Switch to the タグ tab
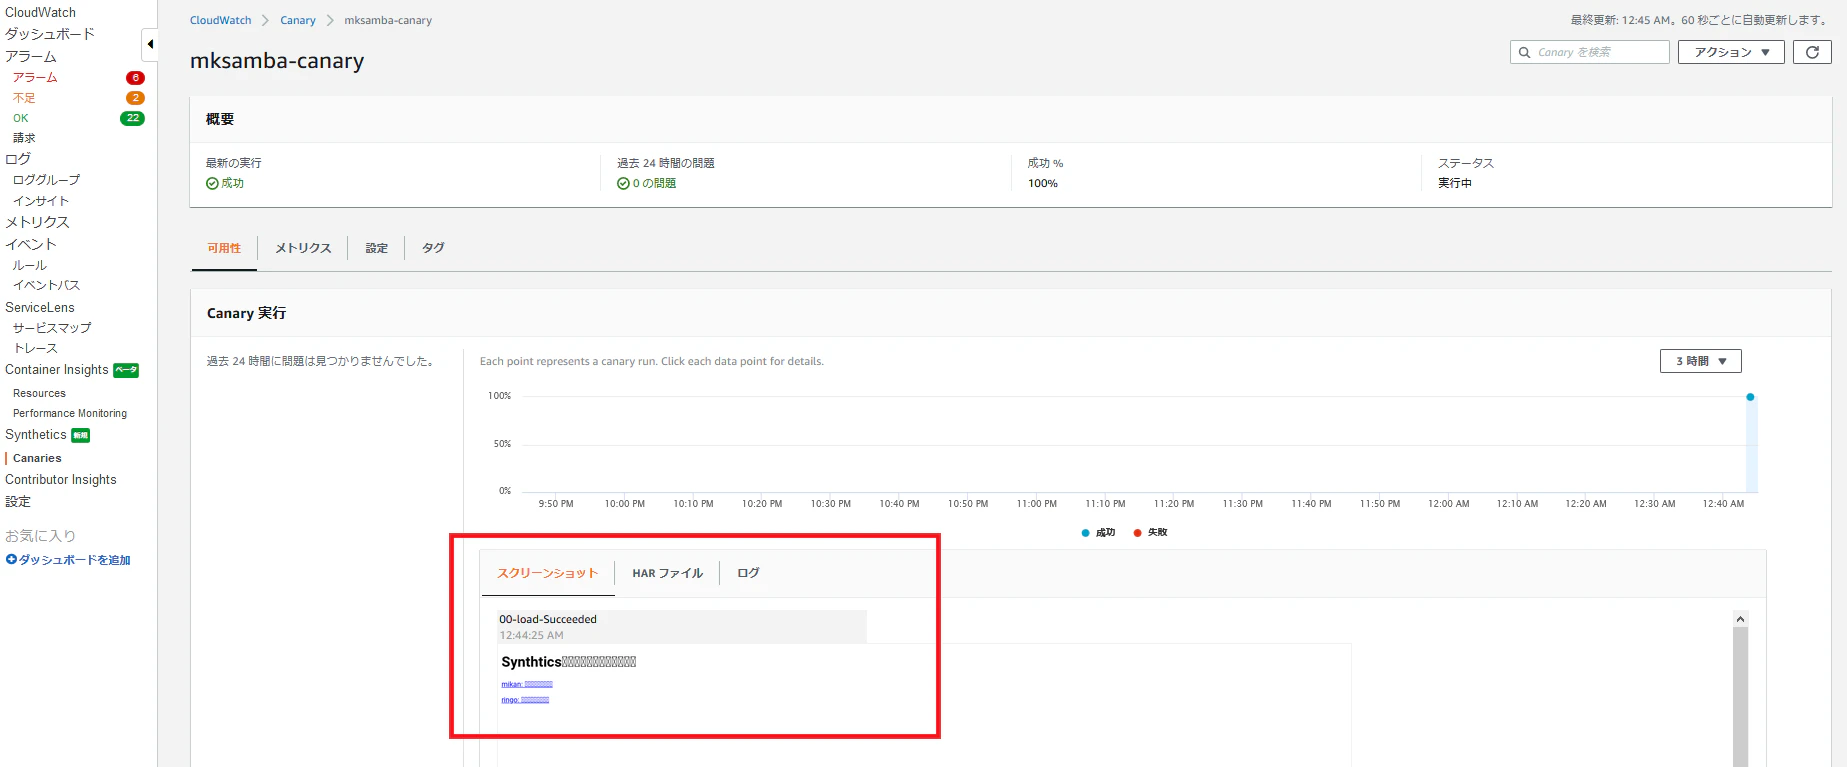This screenshot has height=767, width=1847. tap(433, 248)
